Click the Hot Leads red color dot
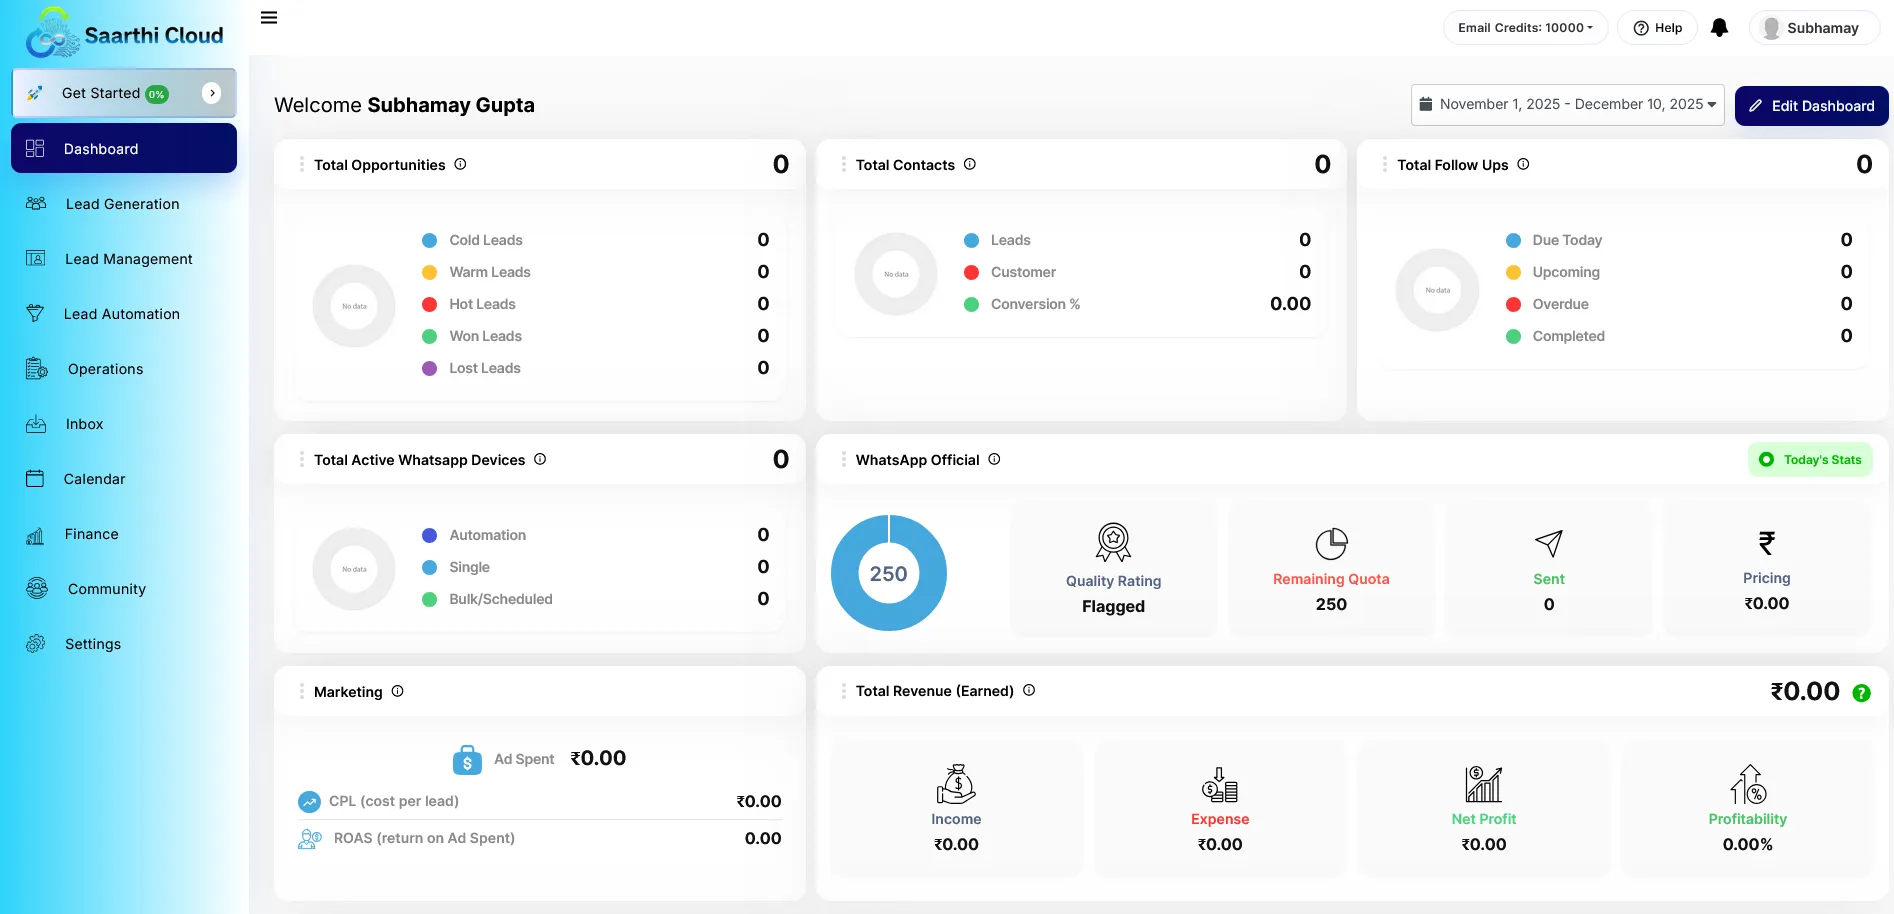The width and height of the screenshot is (1894, 914). coord(429,304)
